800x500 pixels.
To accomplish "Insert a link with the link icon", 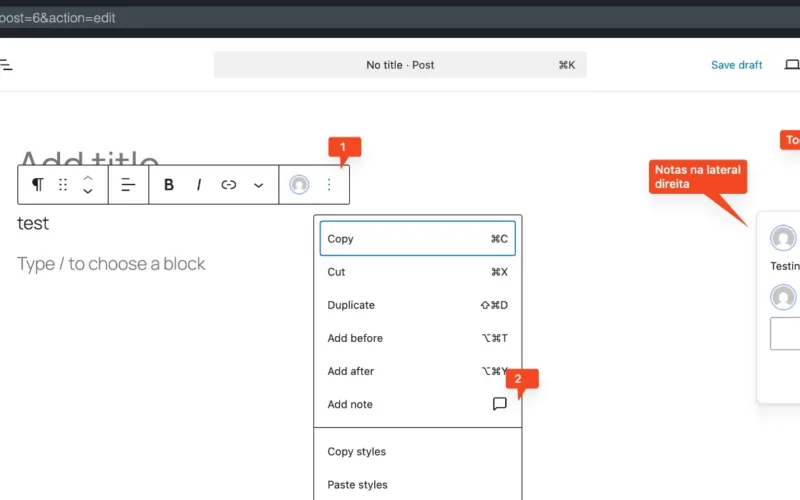I will 229,185.
